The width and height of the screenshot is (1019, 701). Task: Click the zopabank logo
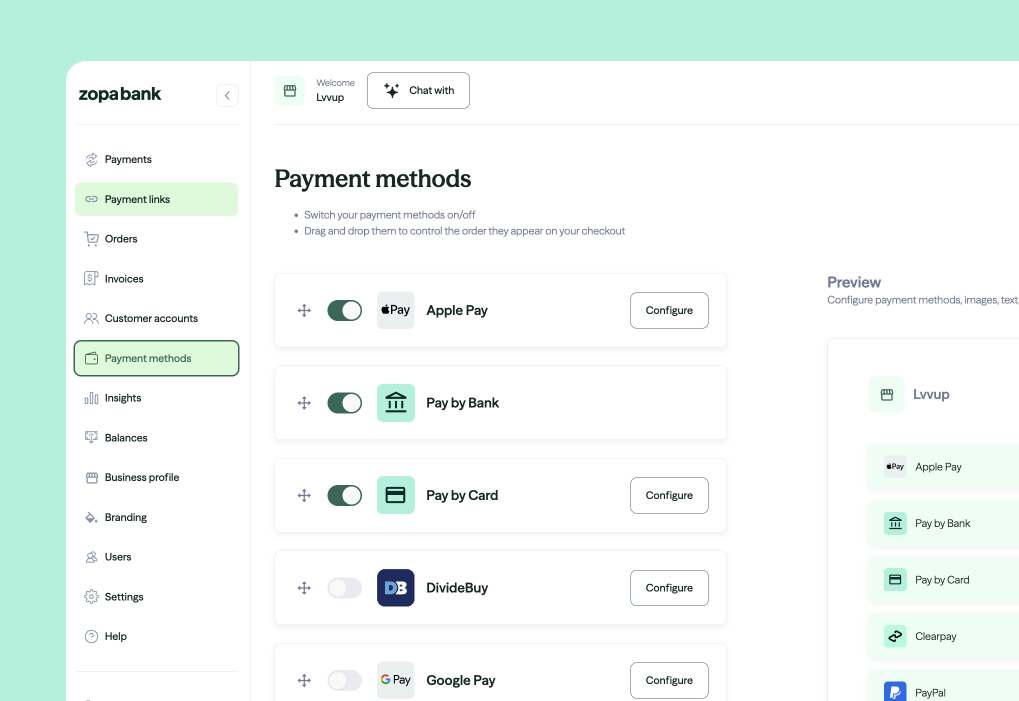120,94
